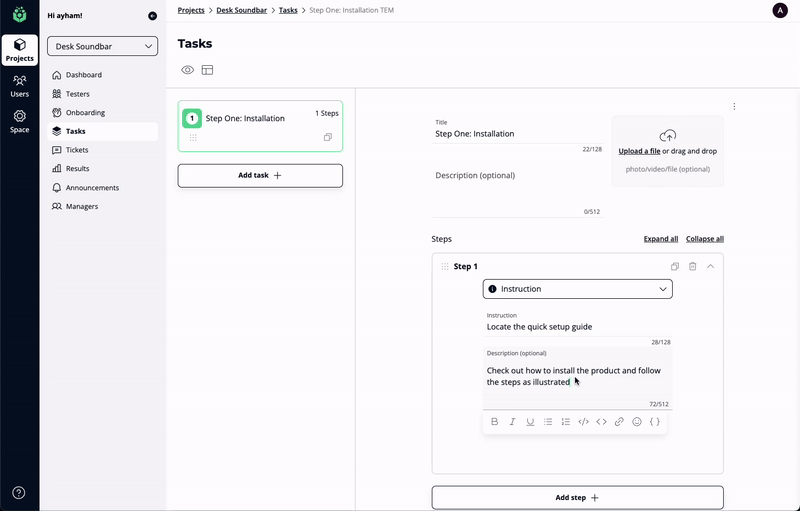Apply italic formatting in description toolbar
Image resolution: width=800 pixels, height=511 pixels.
click(512, 422)
